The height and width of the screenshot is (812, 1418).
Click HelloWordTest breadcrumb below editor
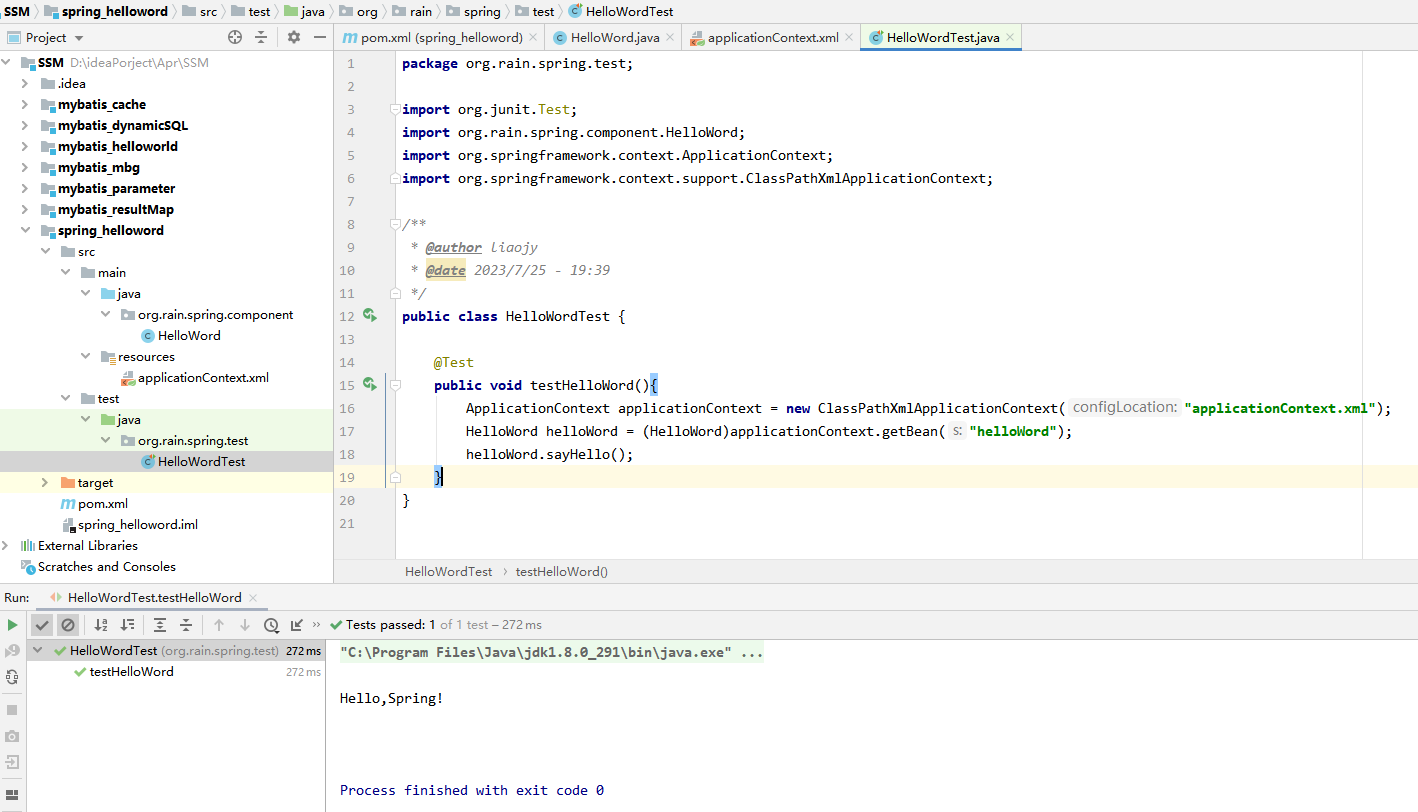pyautogui.click(x=448, y=571)
